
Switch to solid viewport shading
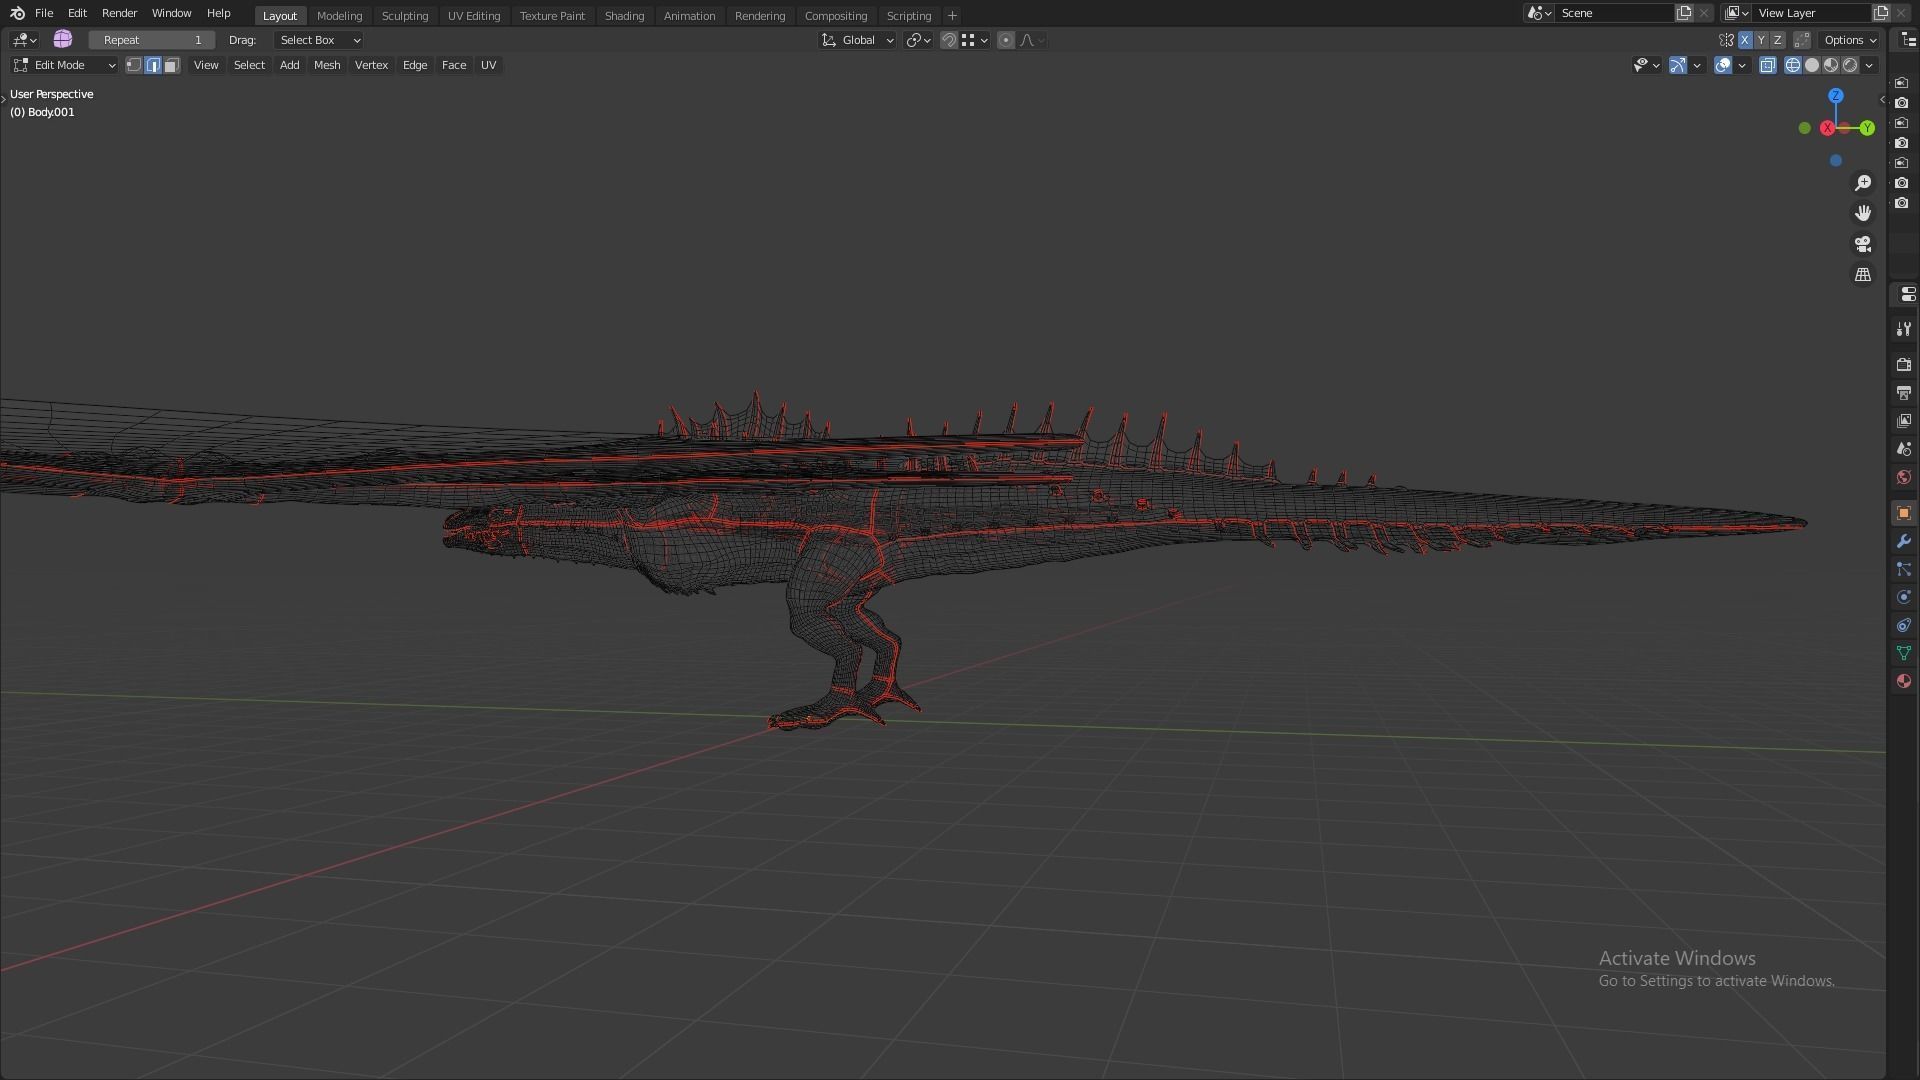[x=1812, y=65]
